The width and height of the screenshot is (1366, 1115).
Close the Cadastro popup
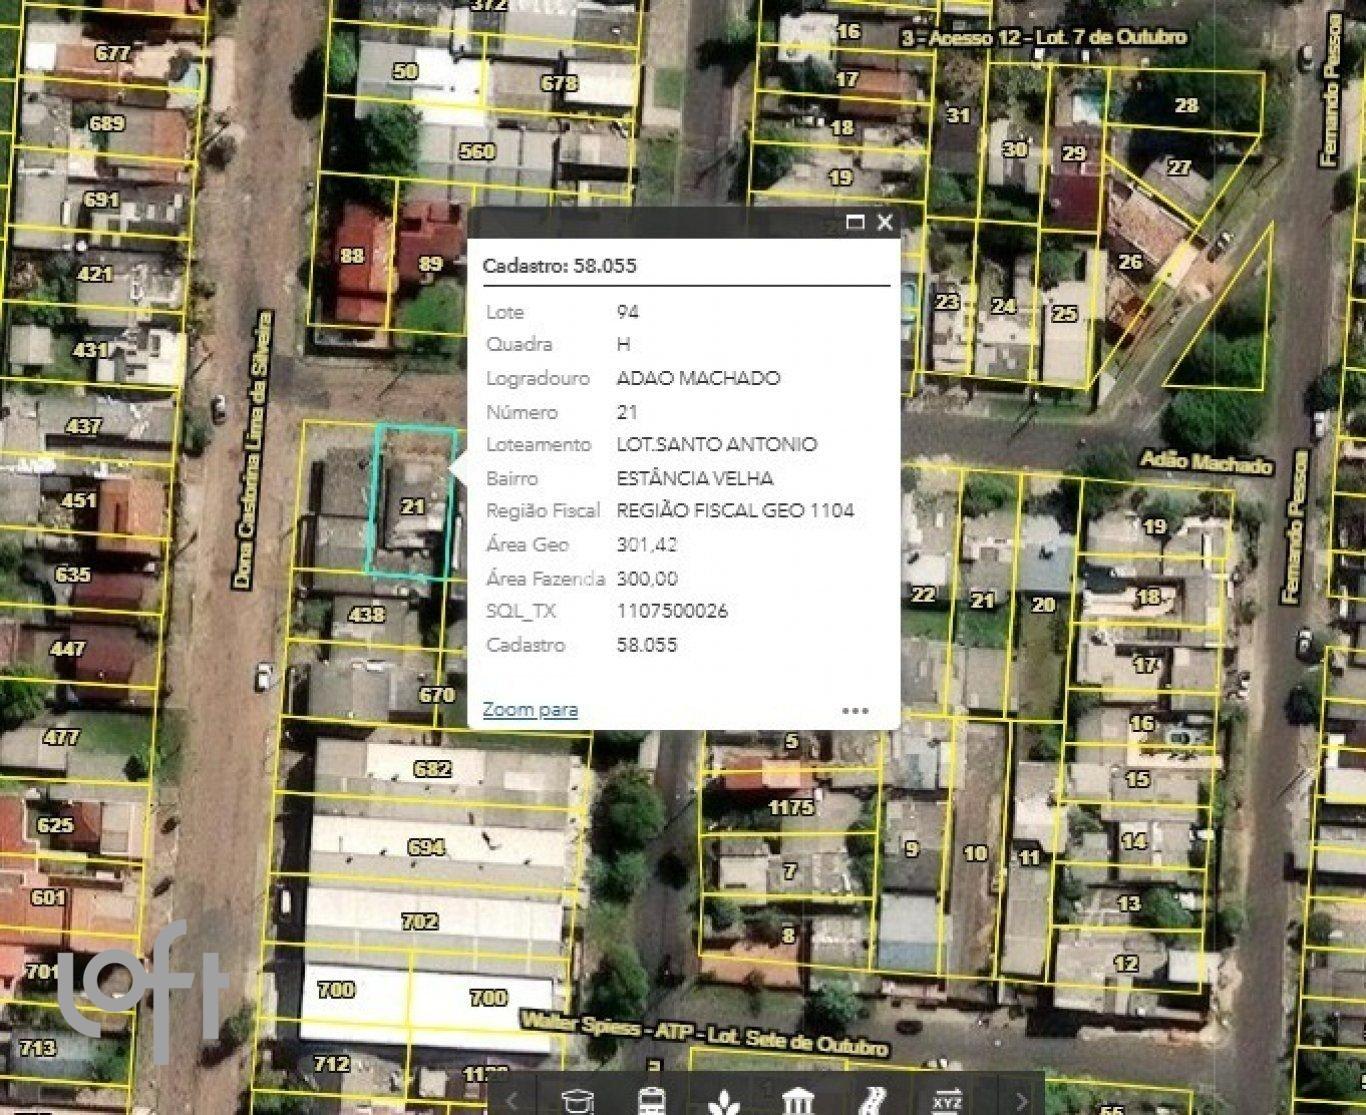(x=884, y=222)
